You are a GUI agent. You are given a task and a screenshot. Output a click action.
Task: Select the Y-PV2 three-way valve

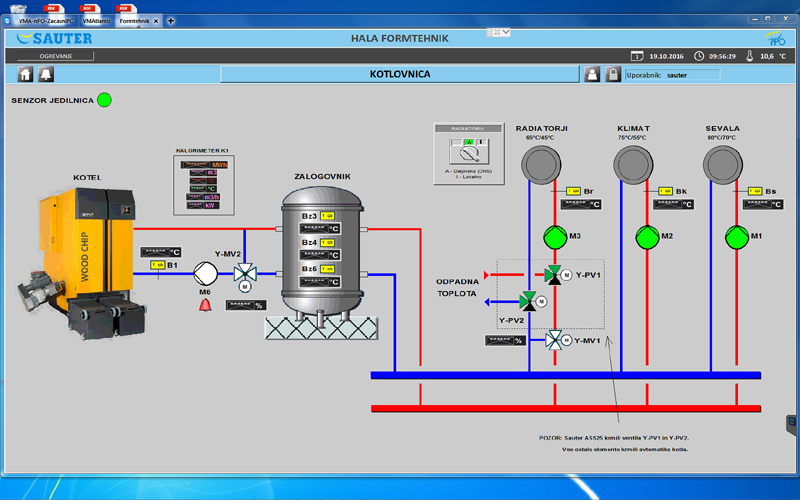532,302
